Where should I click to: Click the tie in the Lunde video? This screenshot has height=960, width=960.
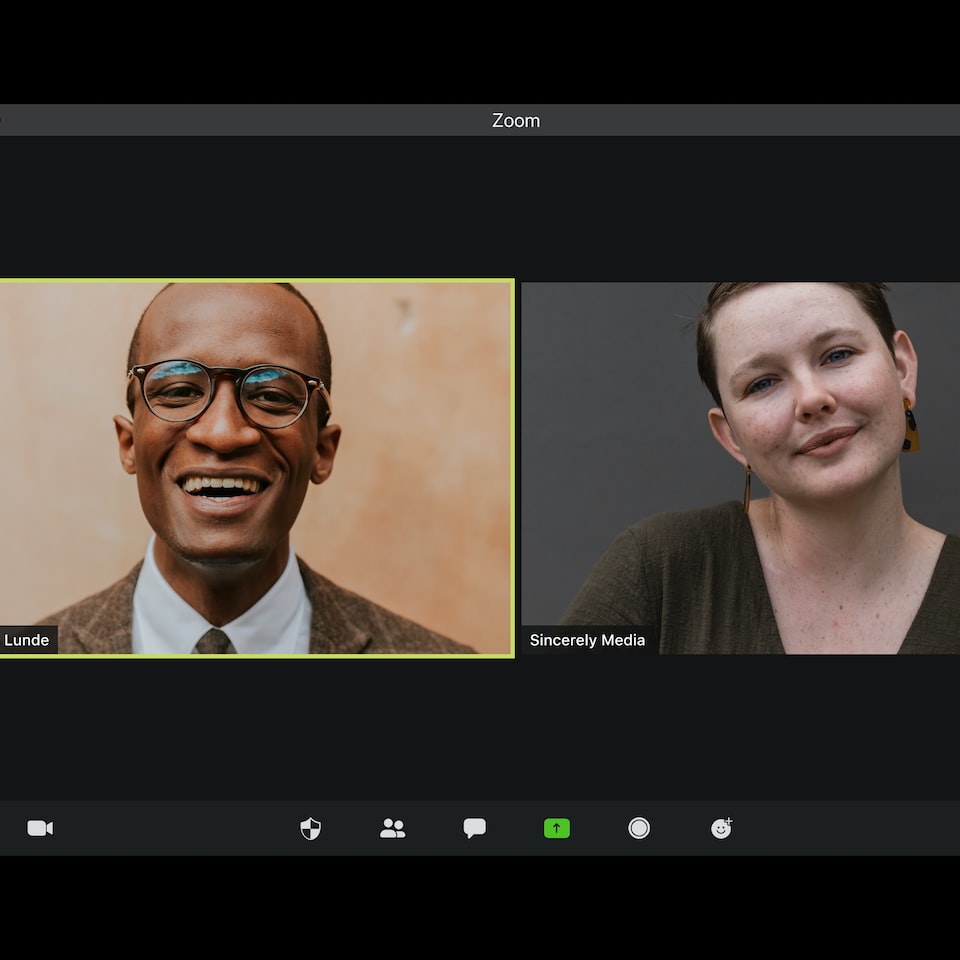click(214, 641)
